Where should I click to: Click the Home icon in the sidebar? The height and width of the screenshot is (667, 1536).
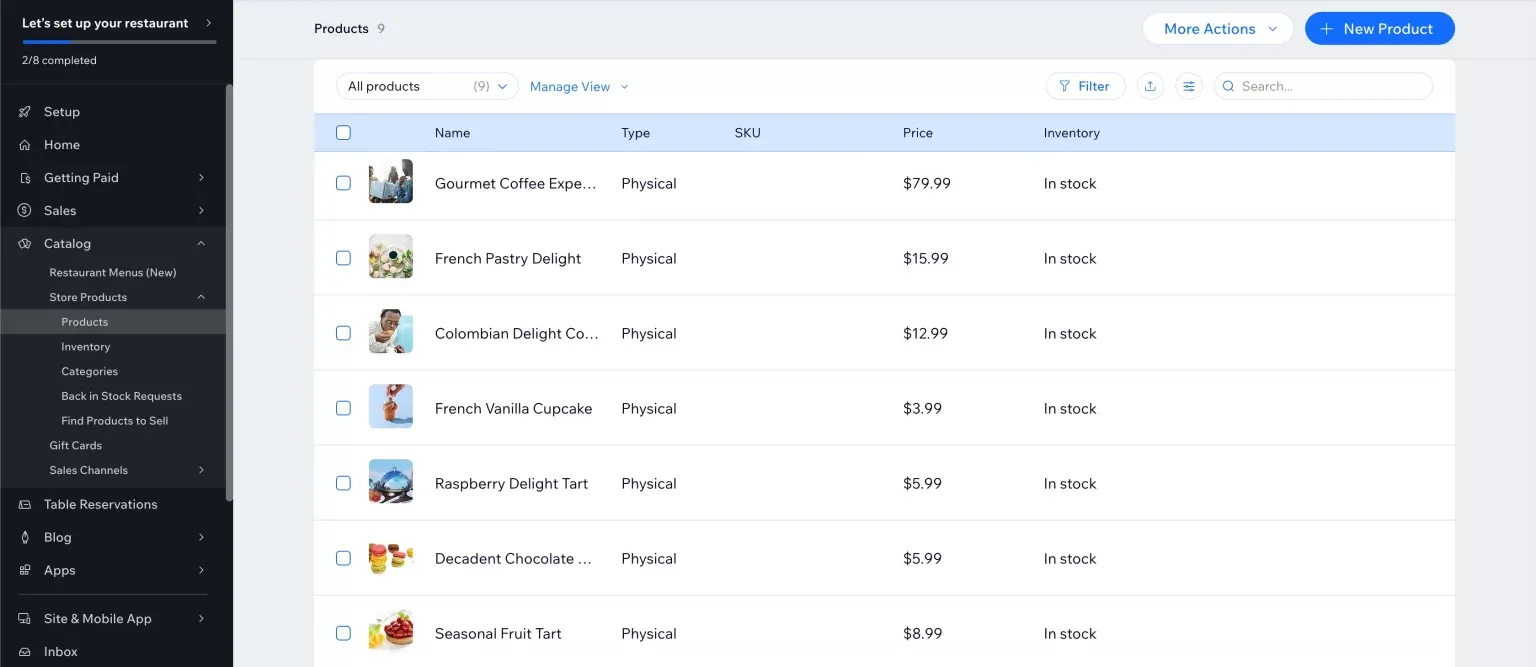24,144
